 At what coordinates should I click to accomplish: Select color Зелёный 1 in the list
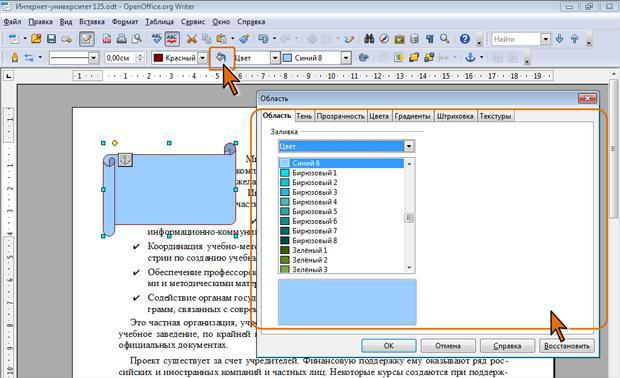pyautogui.click(x=342, y=250)
